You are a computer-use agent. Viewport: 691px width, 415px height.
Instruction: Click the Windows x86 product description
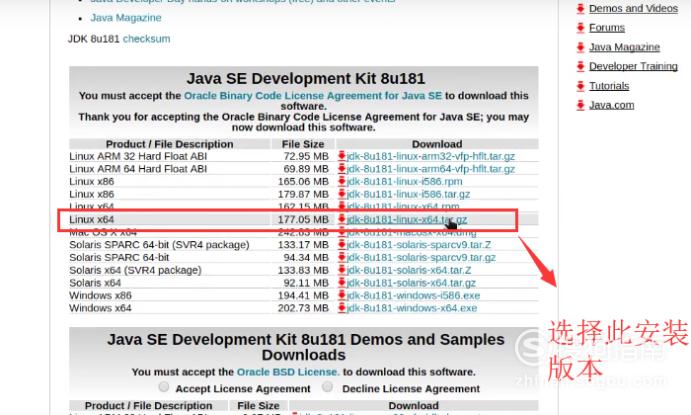point(100,296)
